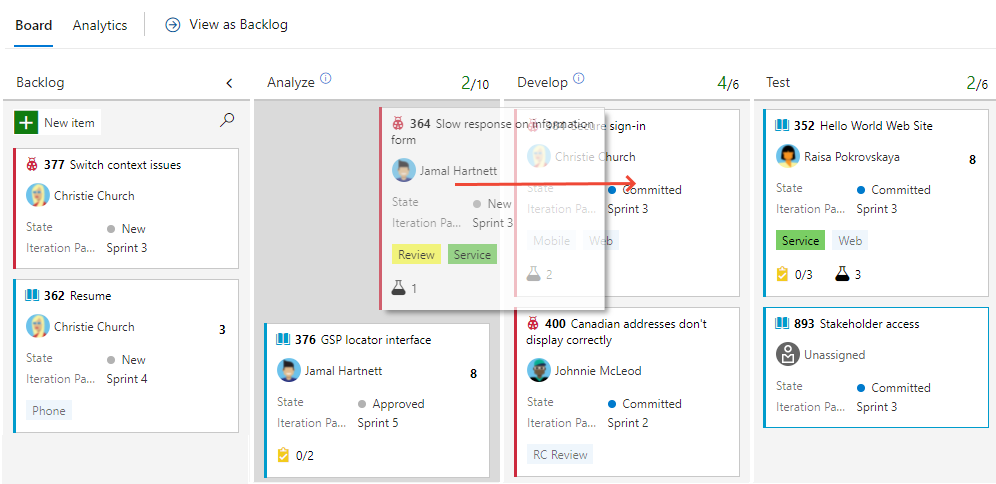Click the green New item plus icon
Viewport: 996px width, 484px height.
click(25, 123)
